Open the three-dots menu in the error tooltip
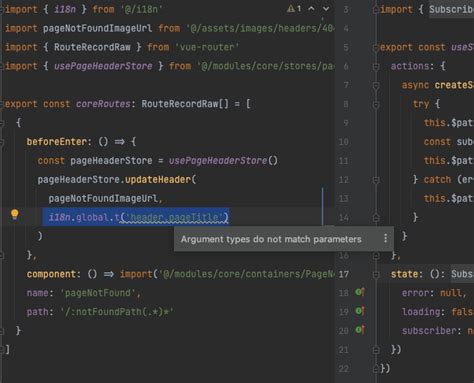The height and width of the screenshot is (383, 474). tap(385, 238)
